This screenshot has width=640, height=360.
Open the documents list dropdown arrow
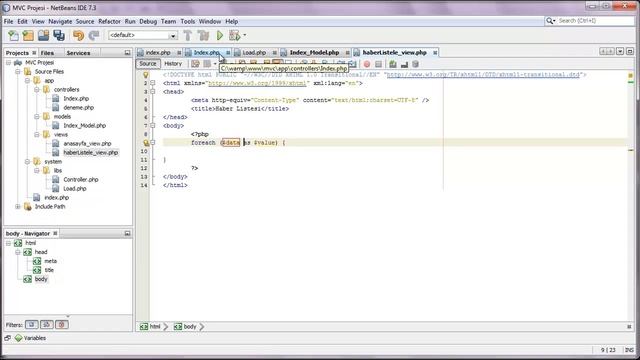[620, 51]
